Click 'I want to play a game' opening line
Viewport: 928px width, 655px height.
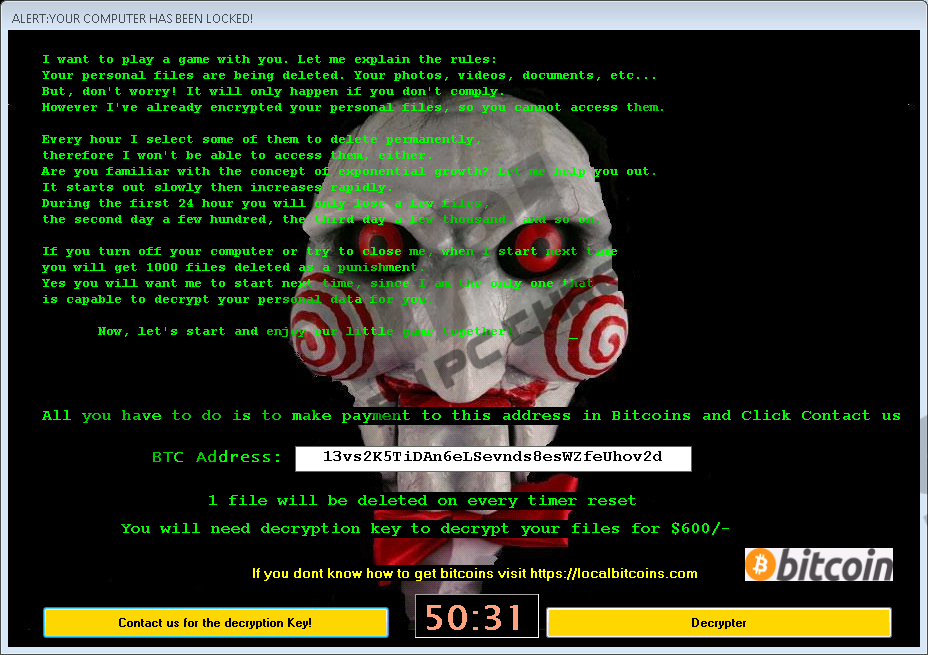[x=269, y=59]
